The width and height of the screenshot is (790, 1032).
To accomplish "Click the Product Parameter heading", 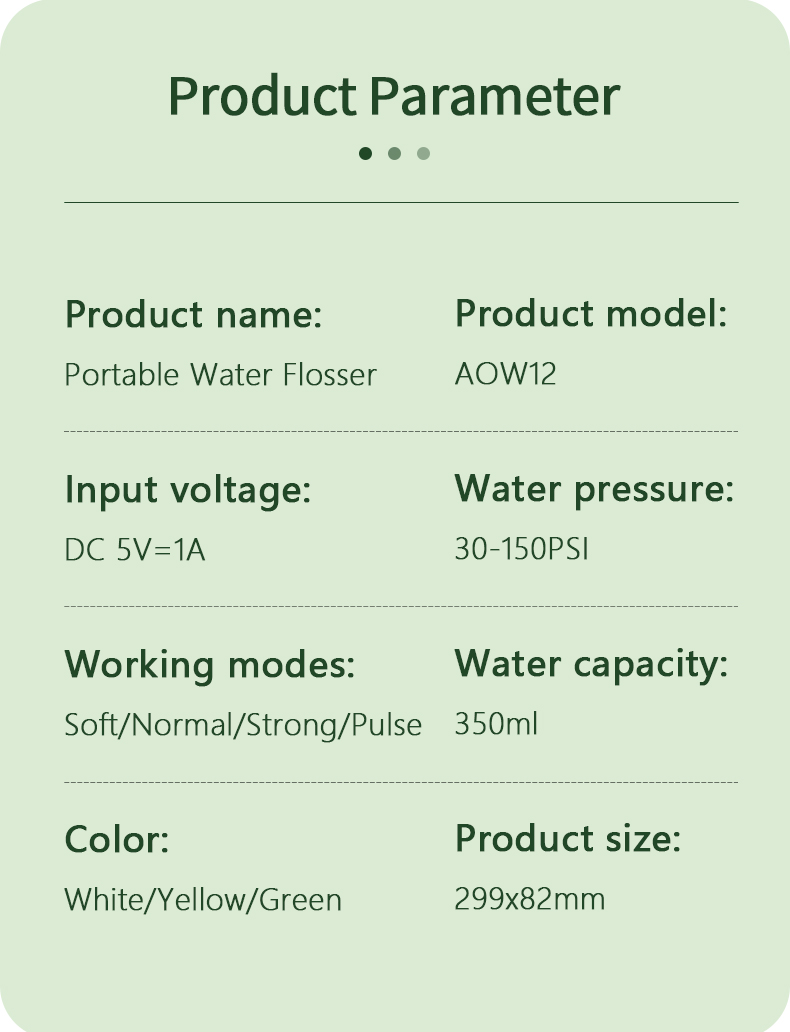I will pyautogui.click(x=394, y=96).
